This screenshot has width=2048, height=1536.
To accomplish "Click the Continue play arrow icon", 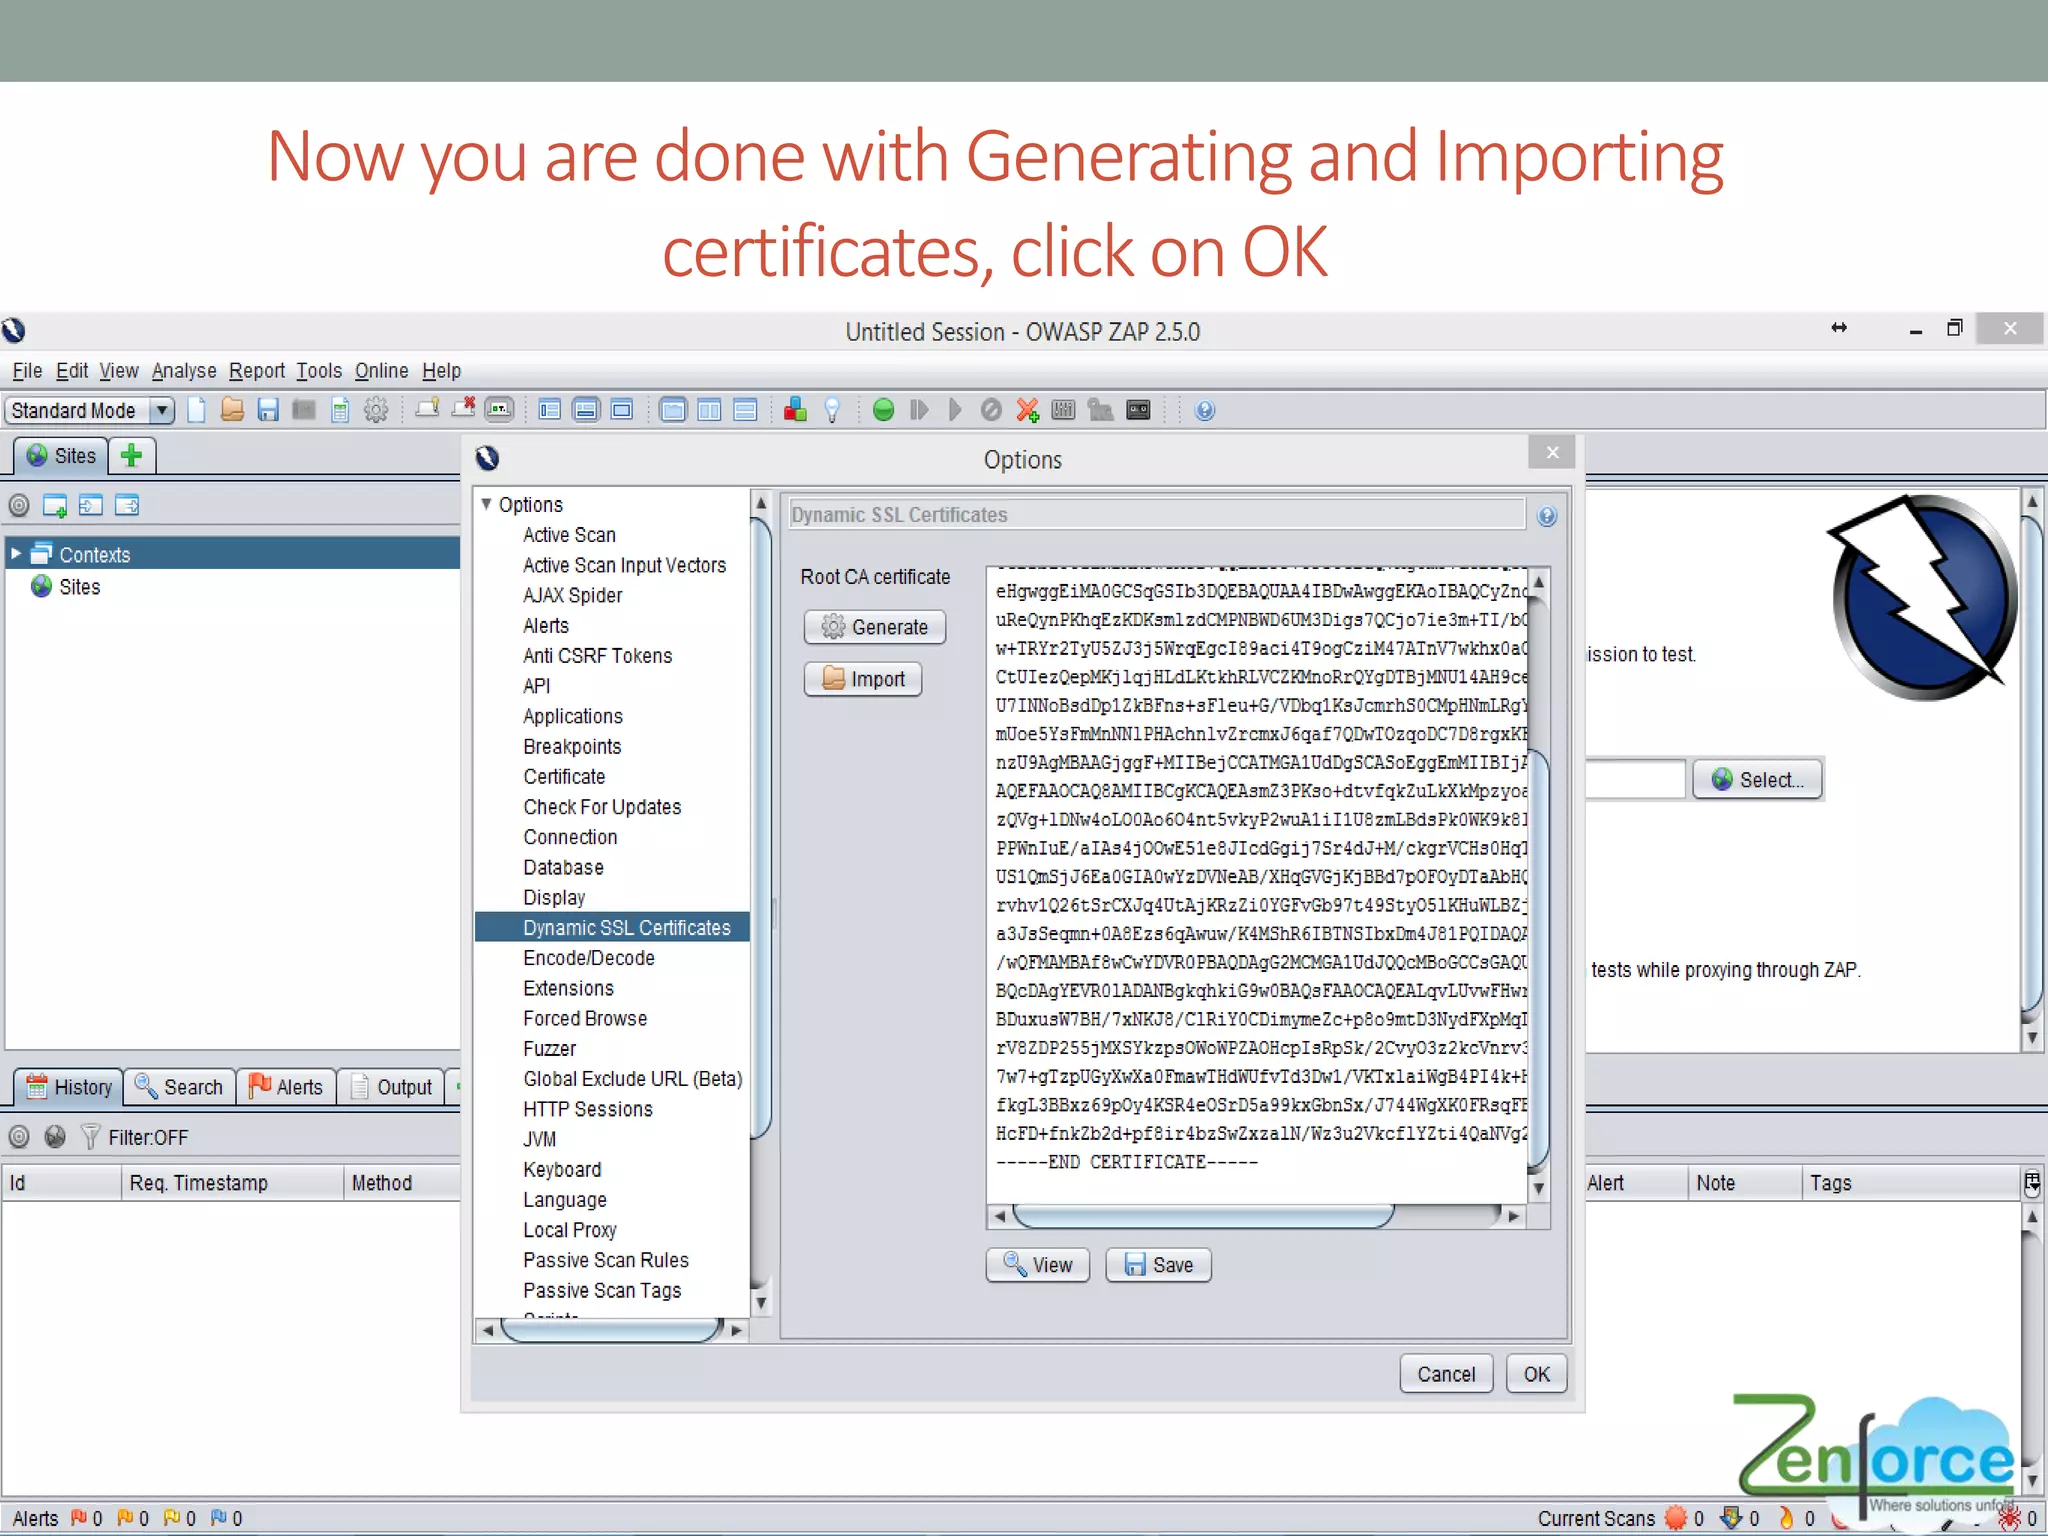I will (955, 410).
